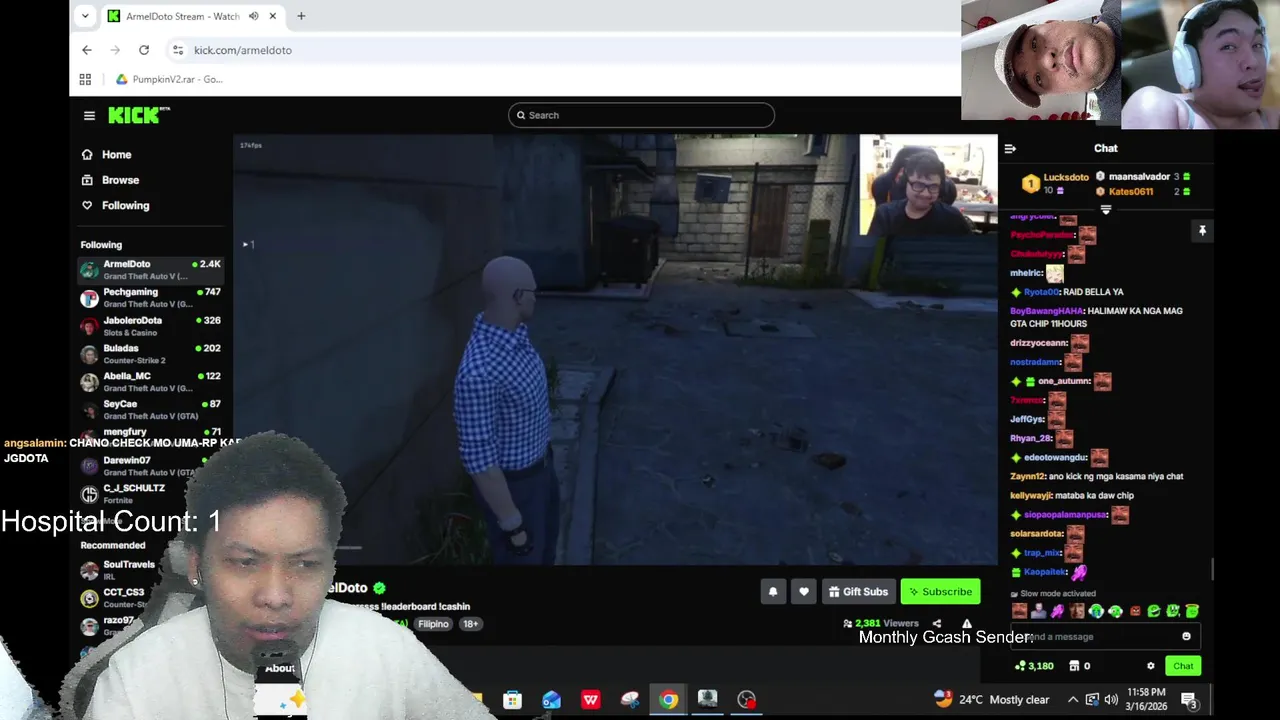Open SoulTravels recommended channel

click(x=120, y=570)
